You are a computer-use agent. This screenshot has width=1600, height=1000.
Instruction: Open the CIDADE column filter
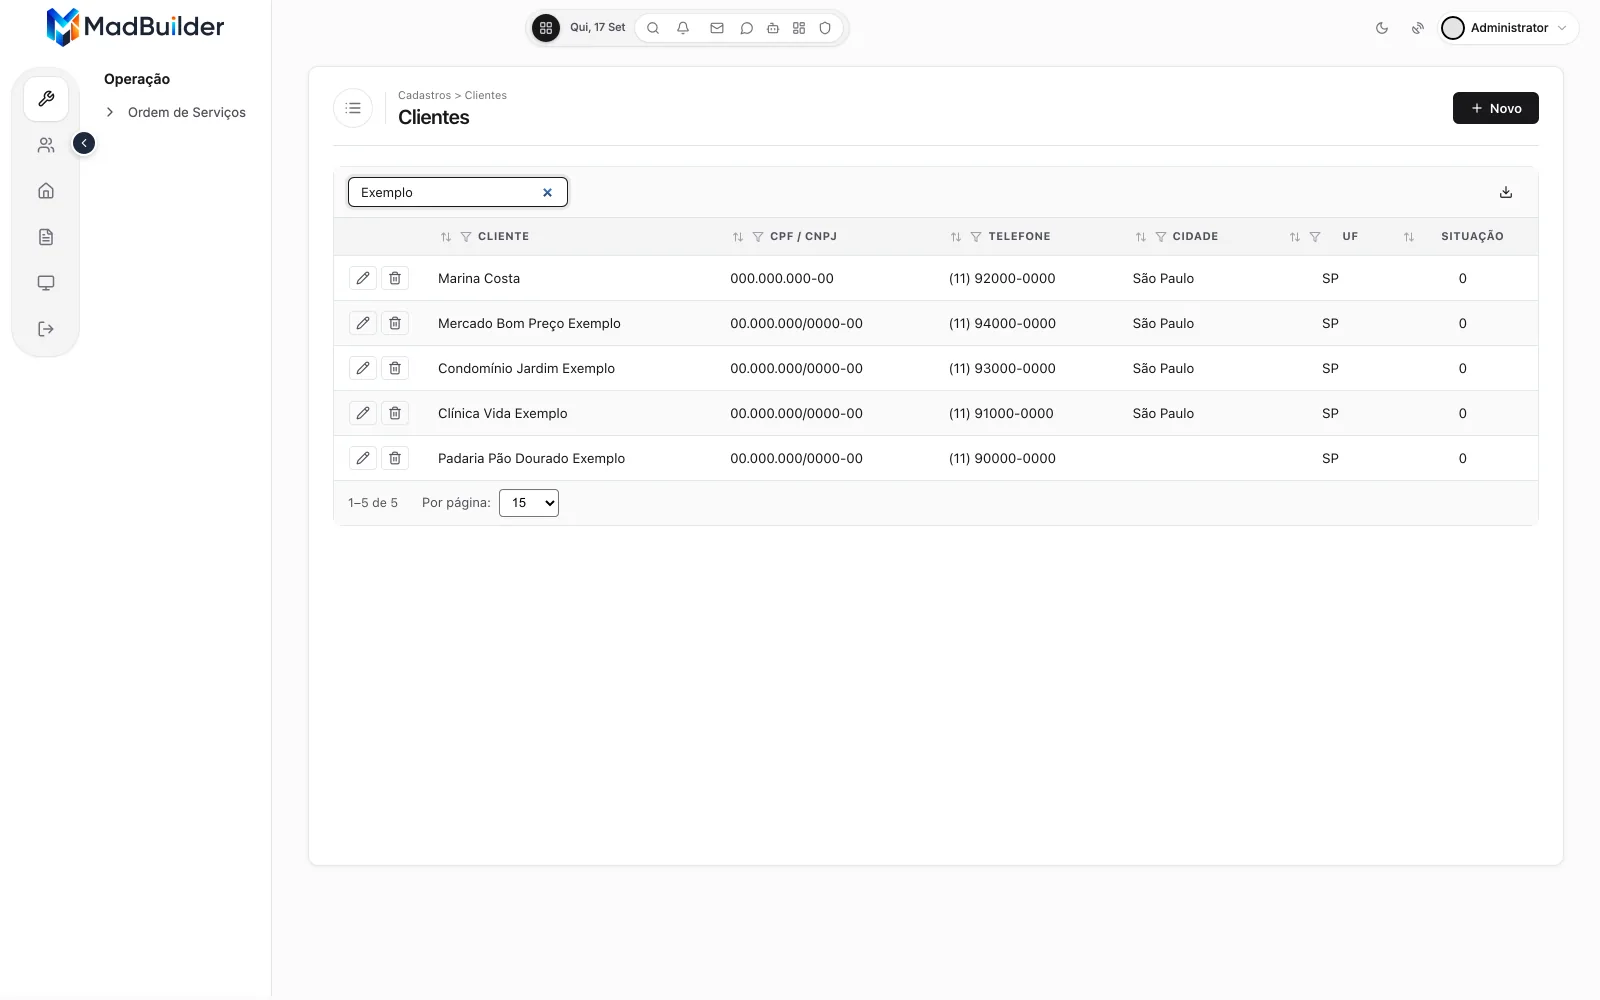click(1161, 237)
